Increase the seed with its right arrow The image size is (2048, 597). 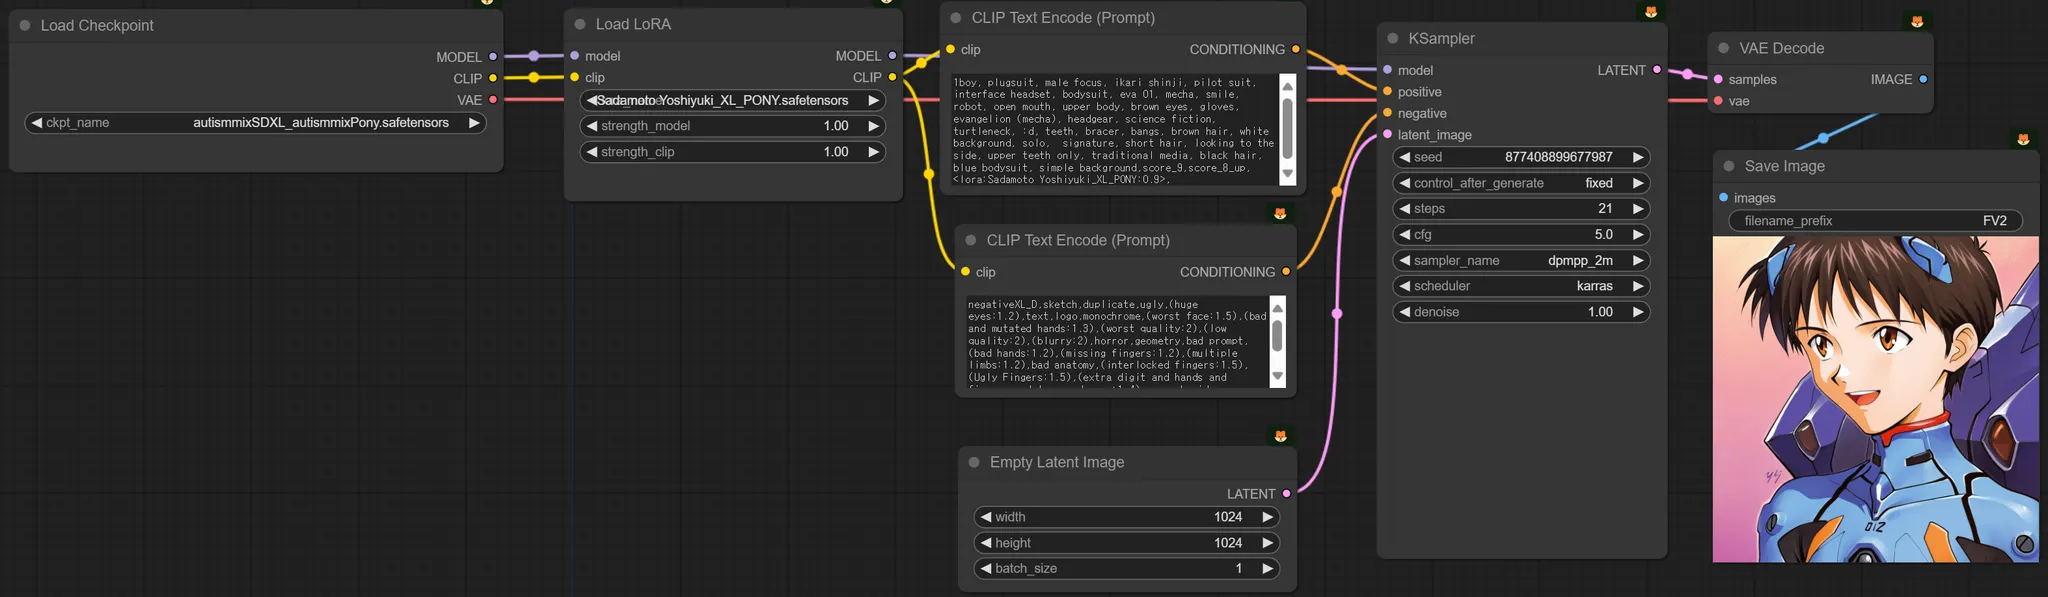point(1638,157)
